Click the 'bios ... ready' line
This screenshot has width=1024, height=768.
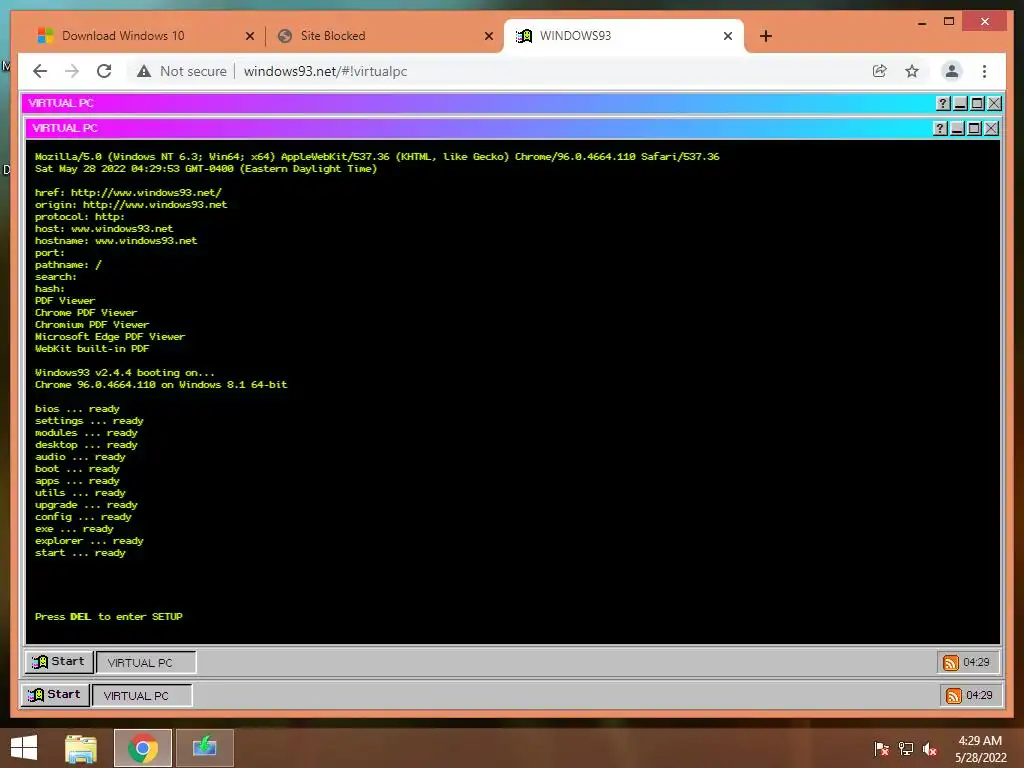pos(77,409)
